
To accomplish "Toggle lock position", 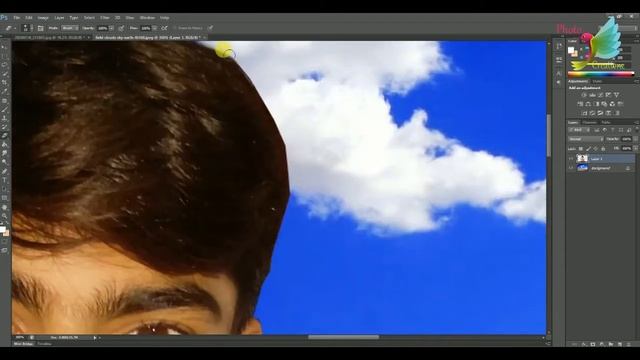I will [x=596, y=149].
